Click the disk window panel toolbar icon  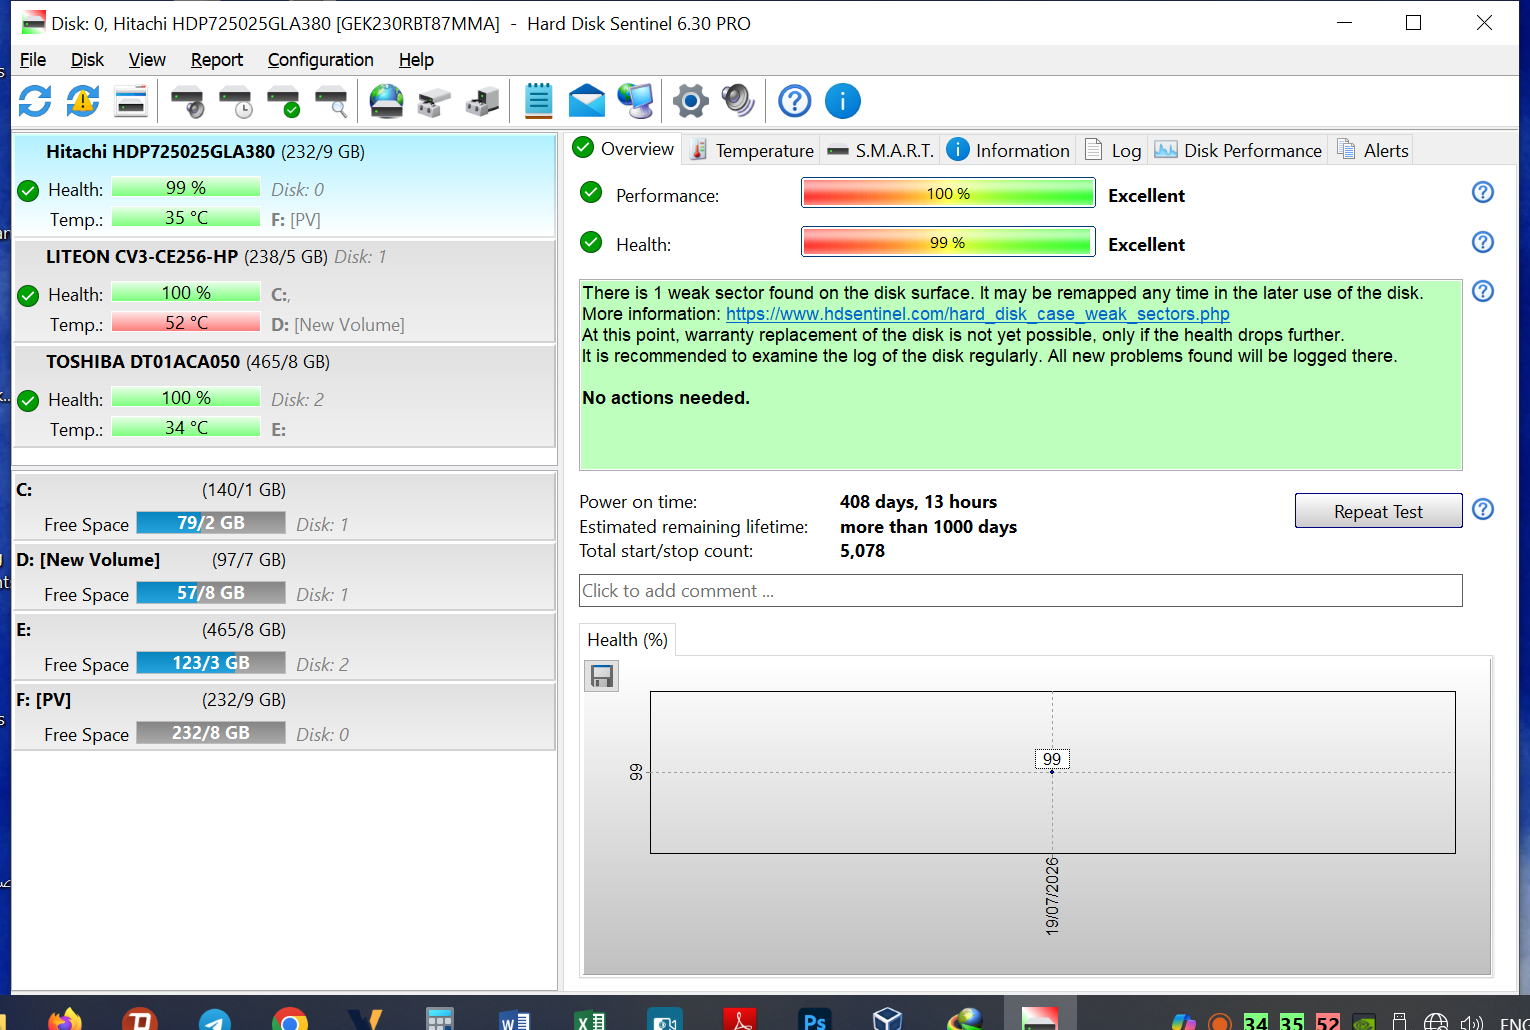click(x=131, y=101)
